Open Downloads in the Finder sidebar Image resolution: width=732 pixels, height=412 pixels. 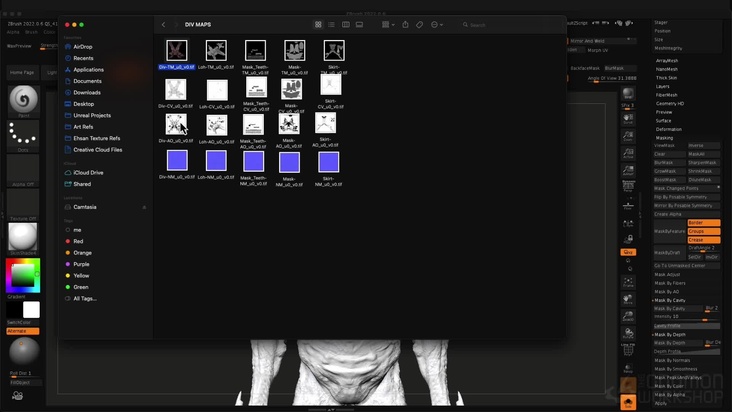pyautogui.click(x=87, y=92)
